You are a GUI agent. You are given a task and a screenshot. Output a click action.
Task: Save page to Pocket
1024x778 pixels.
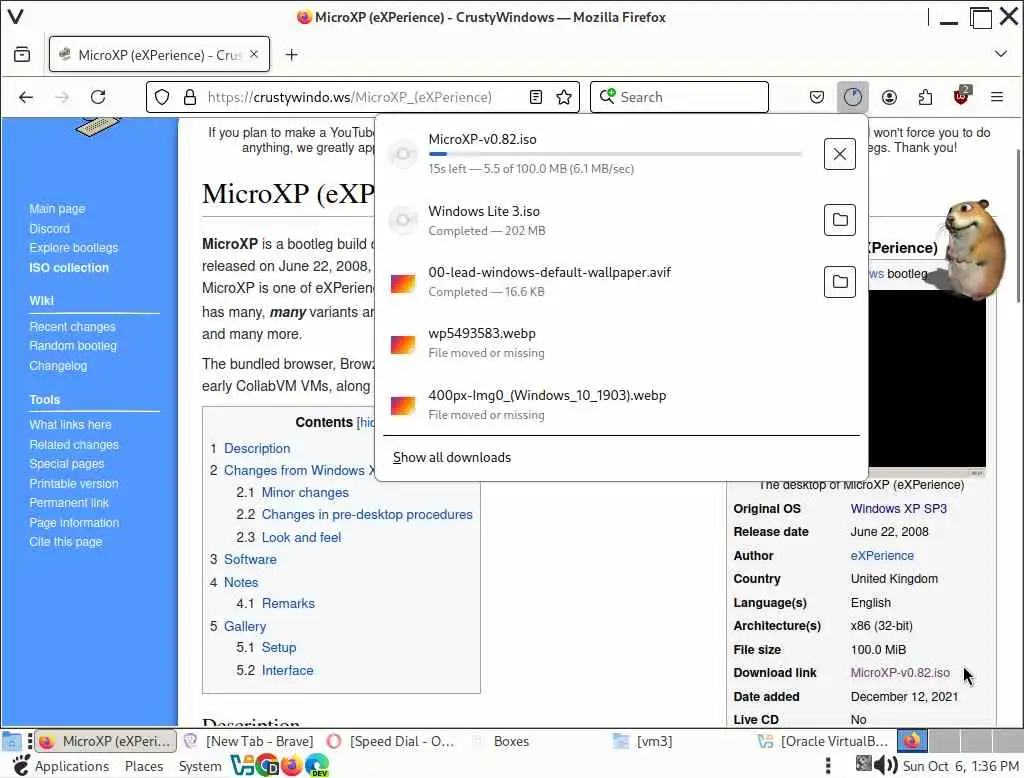(816, 97)
